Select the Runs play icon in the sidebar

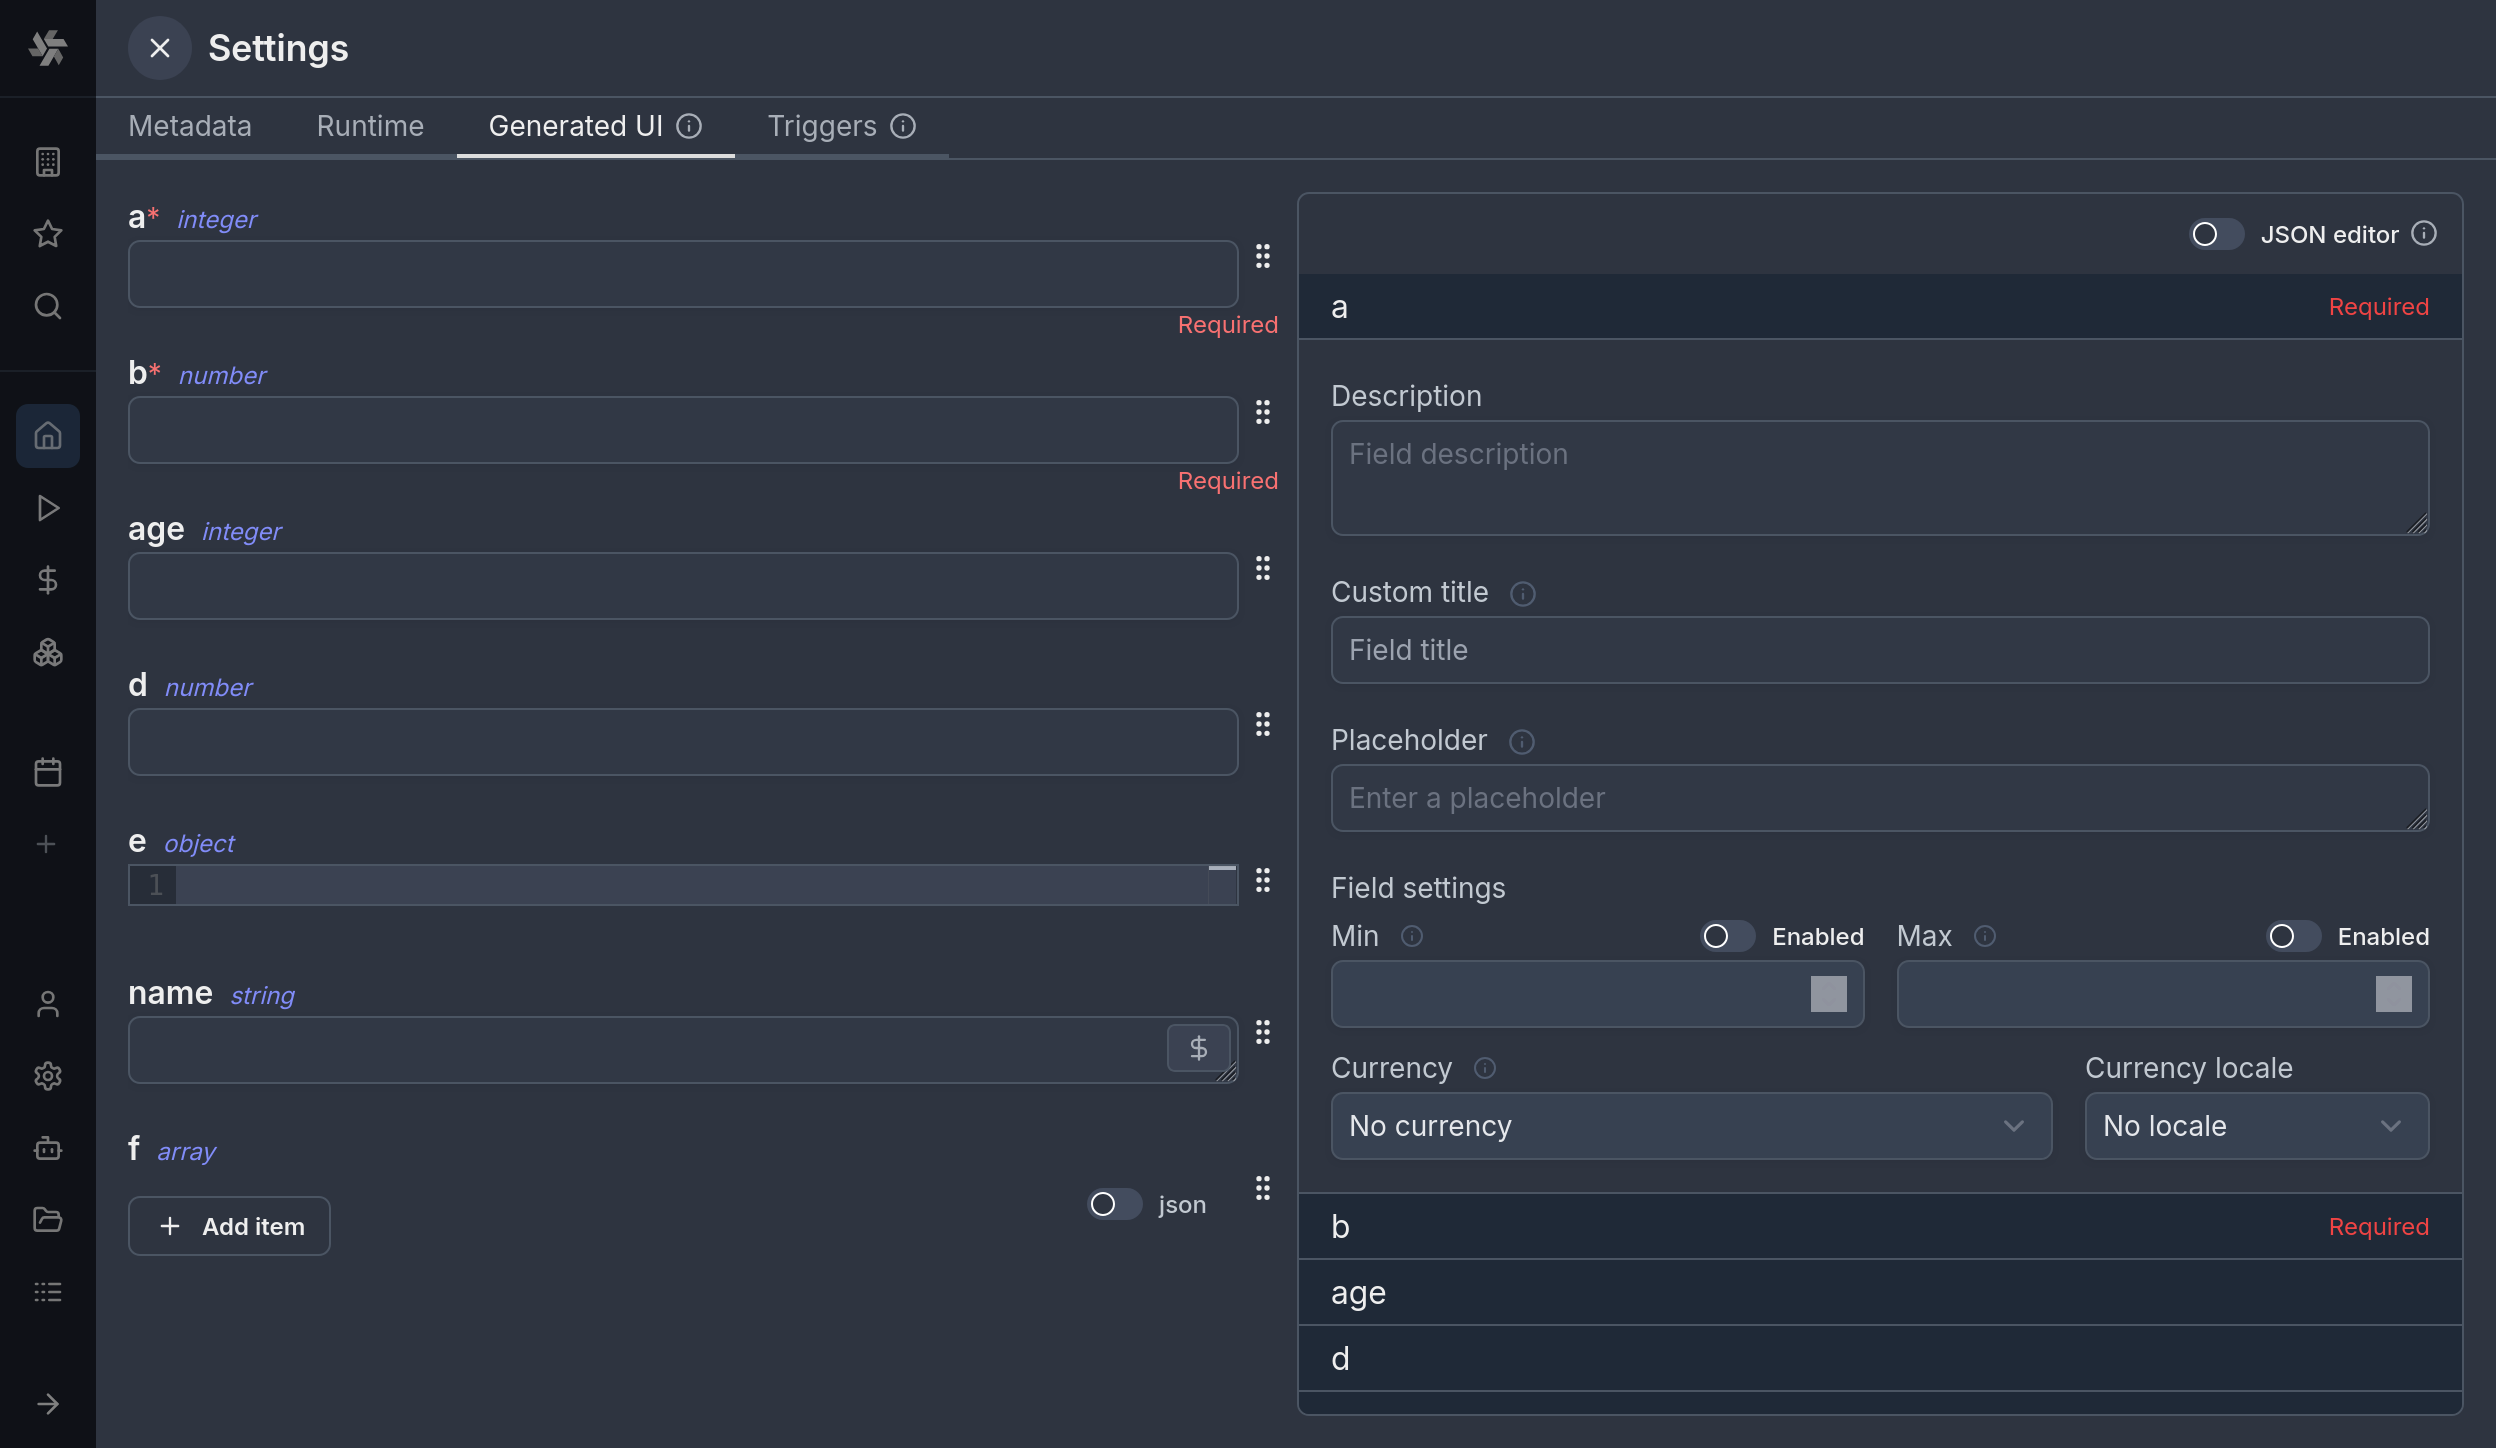48,508
